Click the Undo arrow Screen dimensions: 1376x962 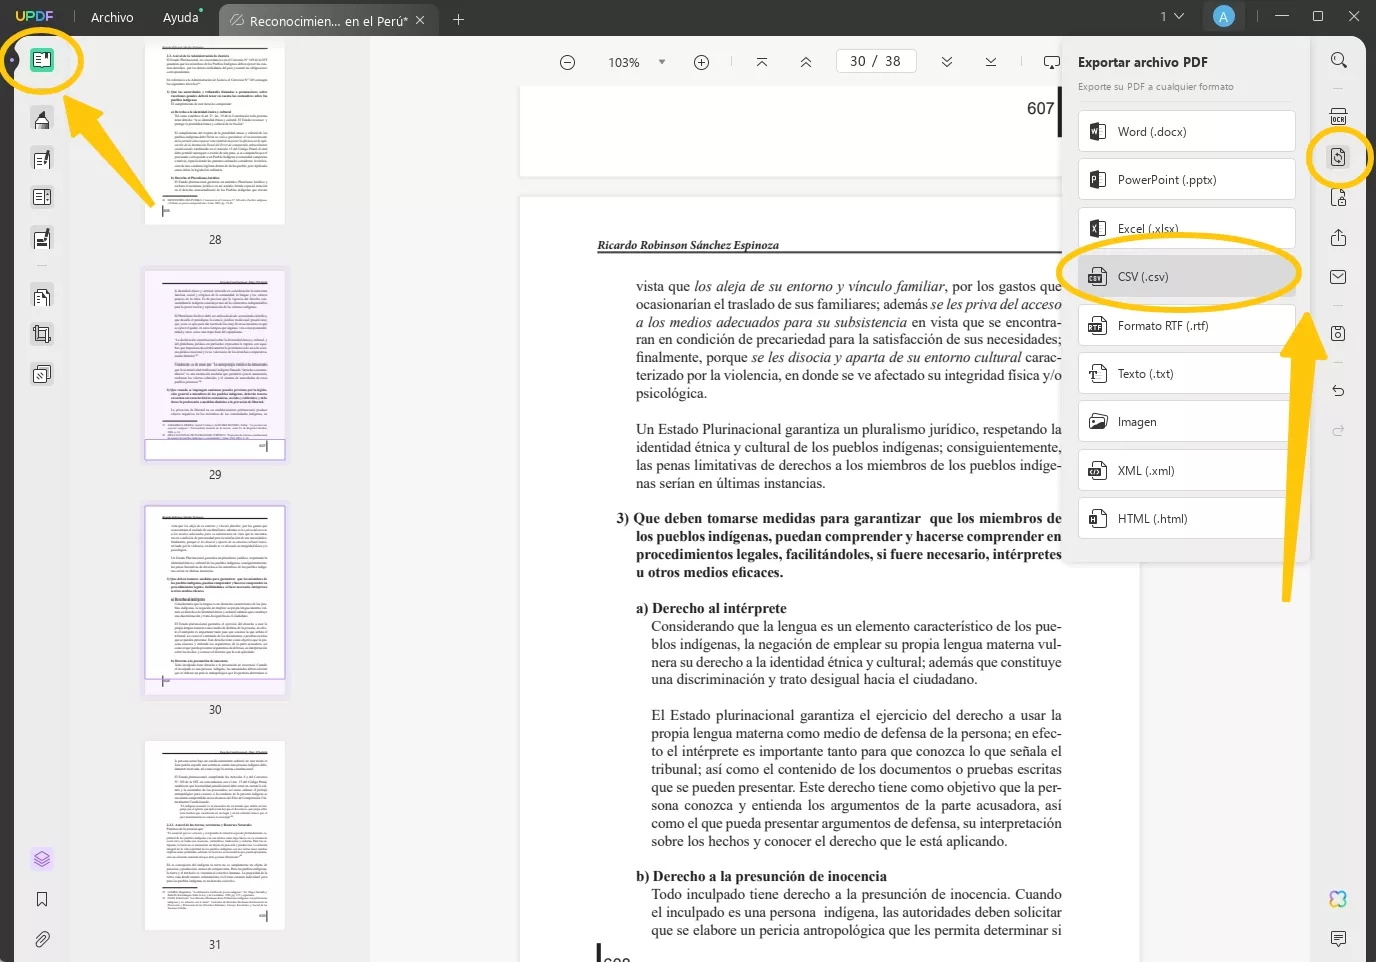pyautogui.click(x=1338, y=391)
